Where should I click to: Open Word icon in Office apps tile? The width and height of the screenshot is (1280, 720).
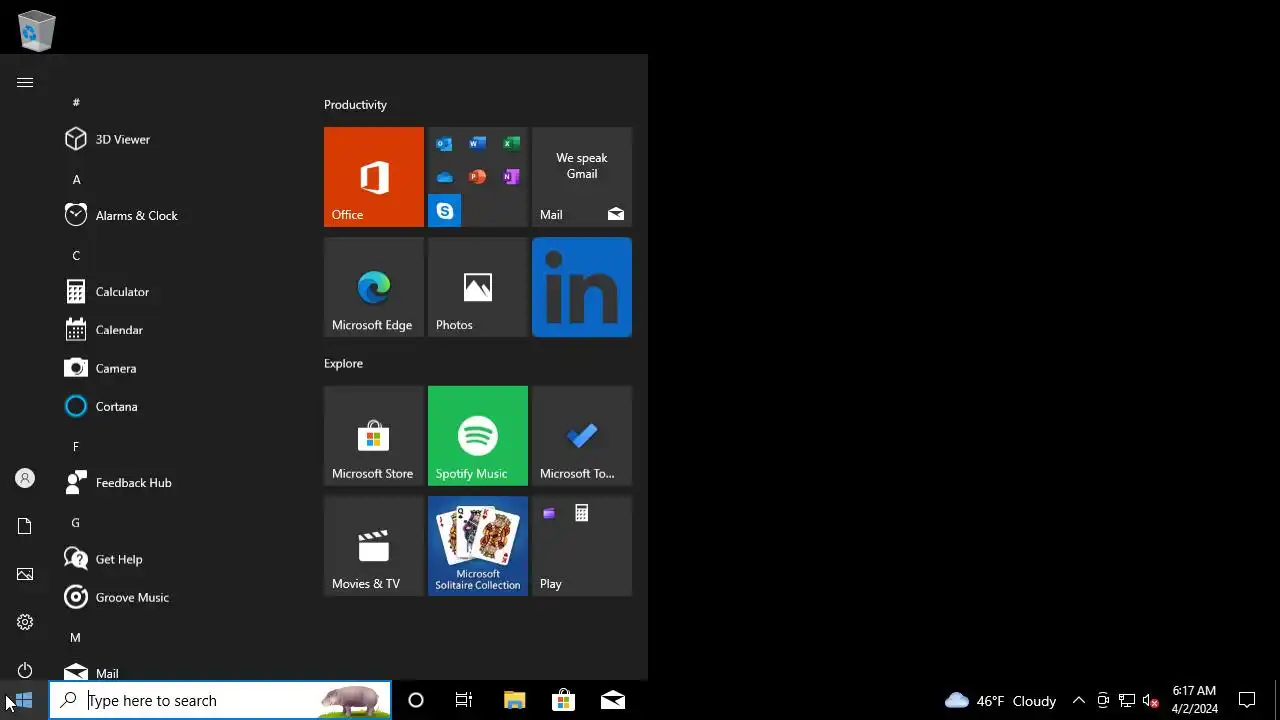click(477, 144)
